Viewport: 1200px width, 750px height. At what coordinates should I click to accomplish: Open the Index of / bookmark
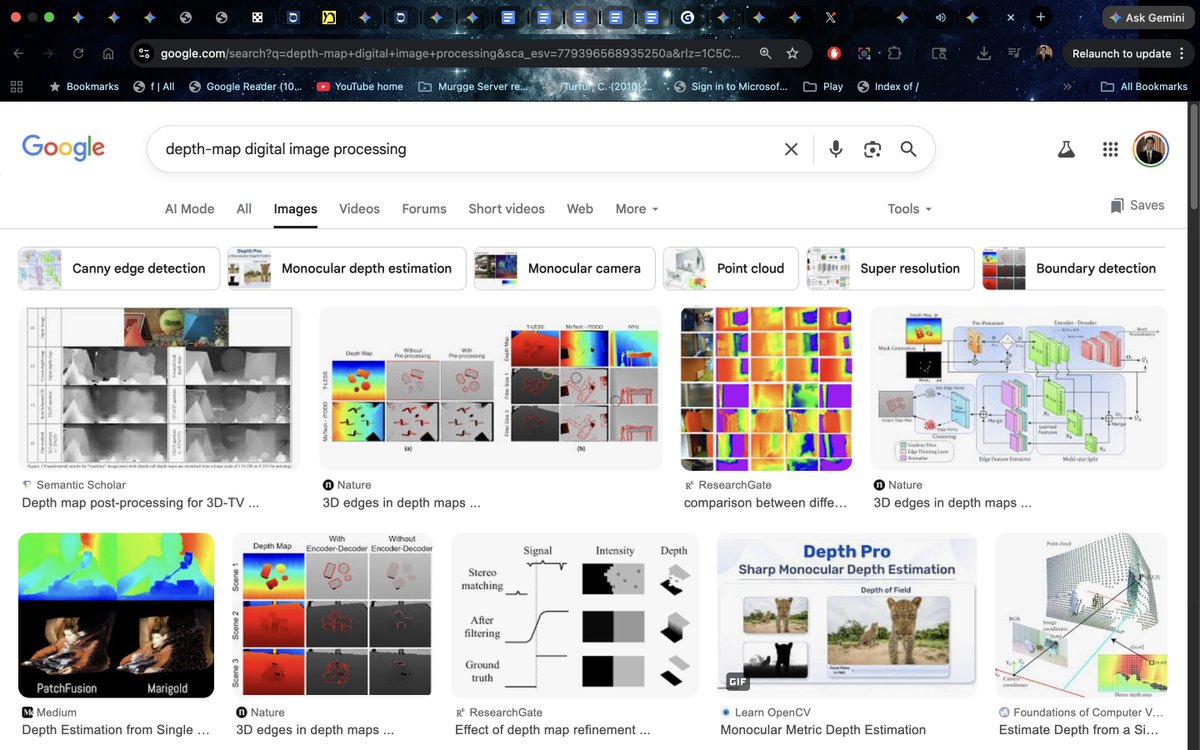click(887, 86)
